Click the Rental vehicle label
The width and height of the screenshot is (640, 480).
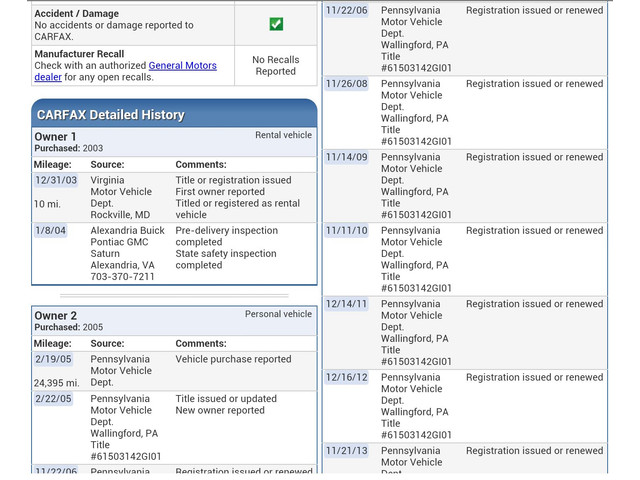[283, 135]
